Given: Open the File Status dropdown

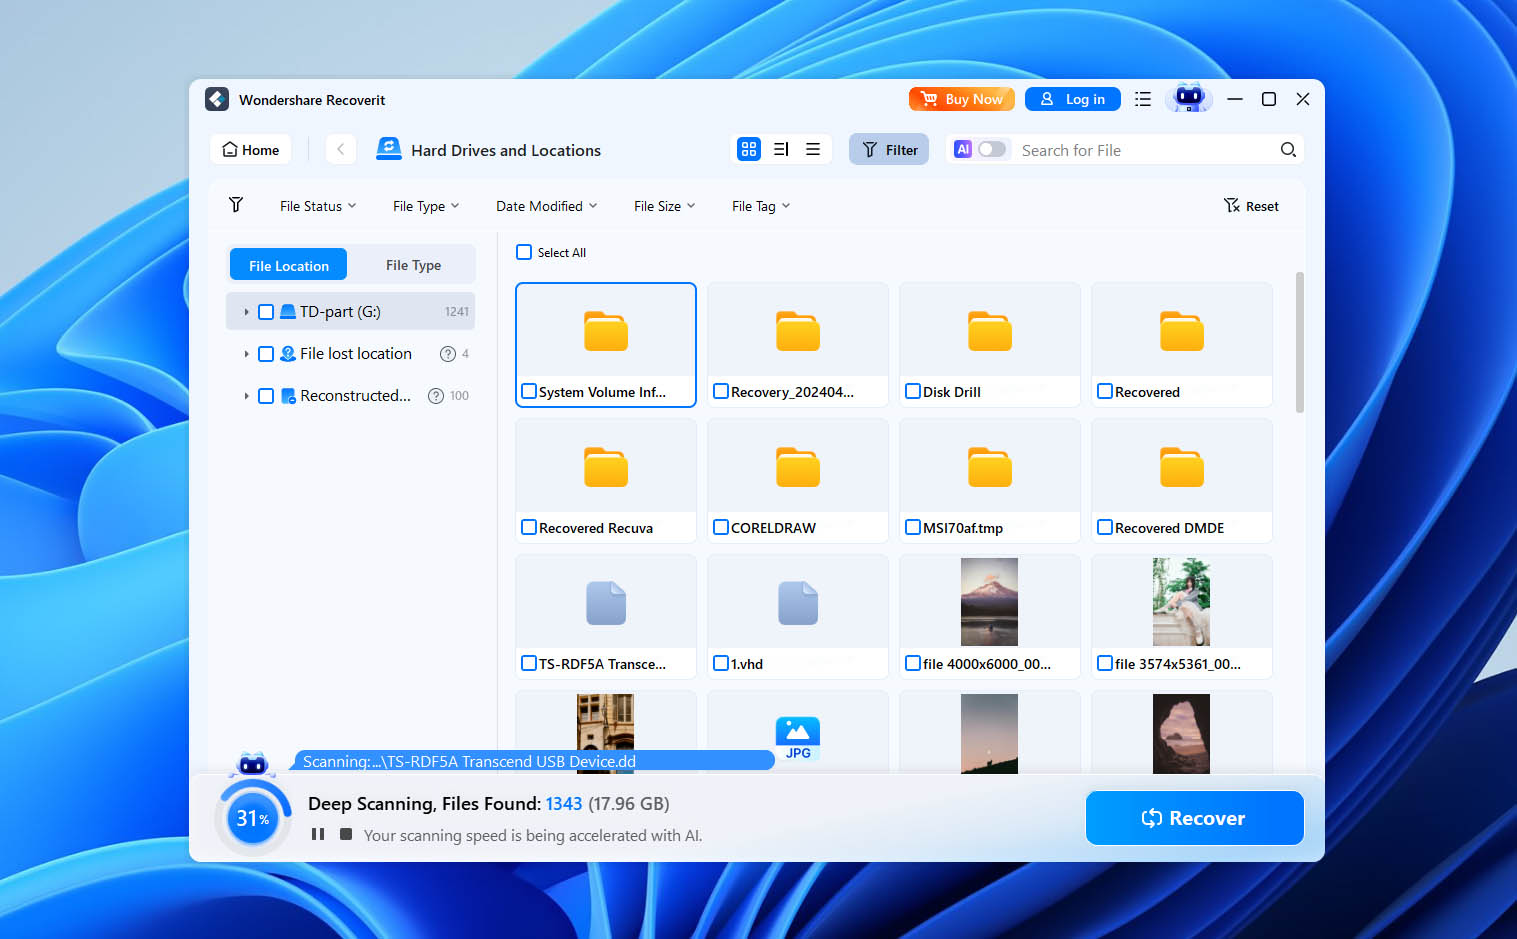Looking at the screenshot, I should pyautogui.click(x=318, y=206).
